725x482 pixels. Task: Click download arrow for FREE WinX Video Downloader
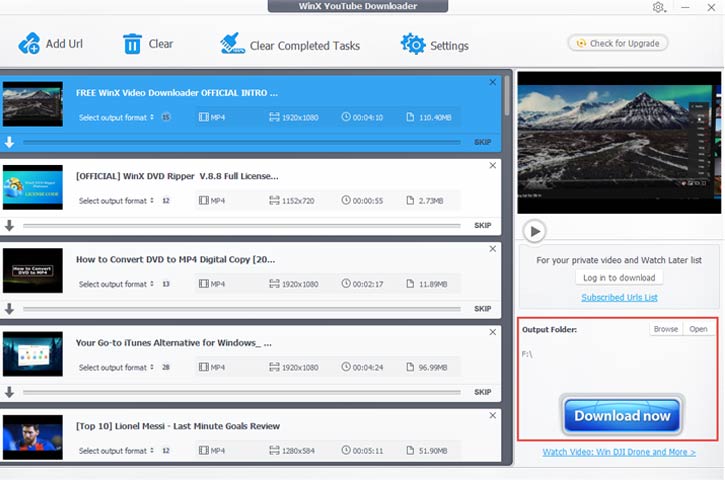point(9,142)
